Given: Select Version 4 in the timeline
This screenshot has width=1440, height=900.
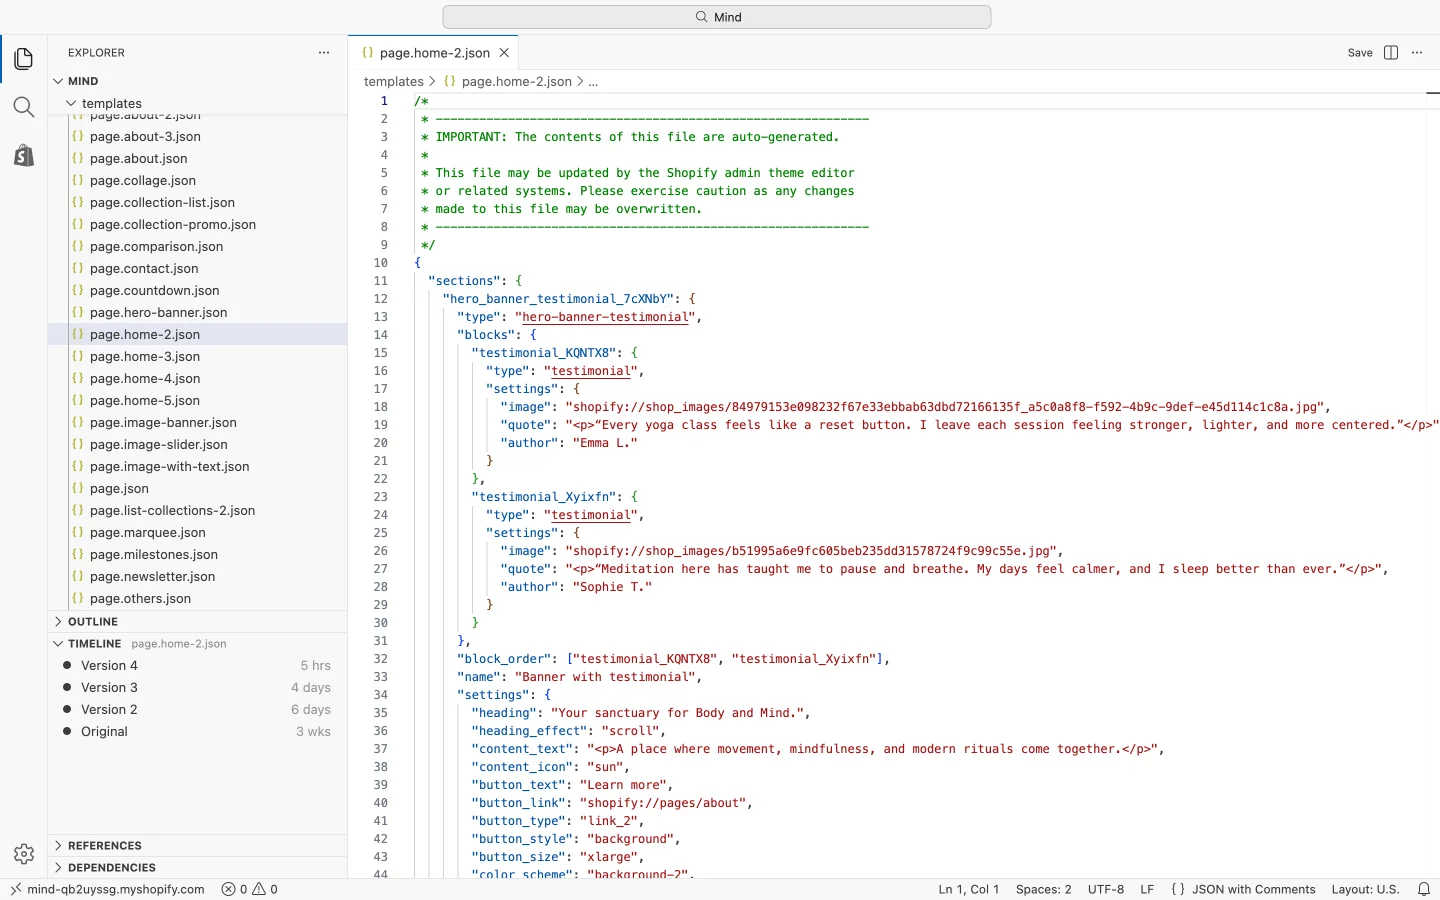Looking at the screenshot, I should (x=198, y=666).
